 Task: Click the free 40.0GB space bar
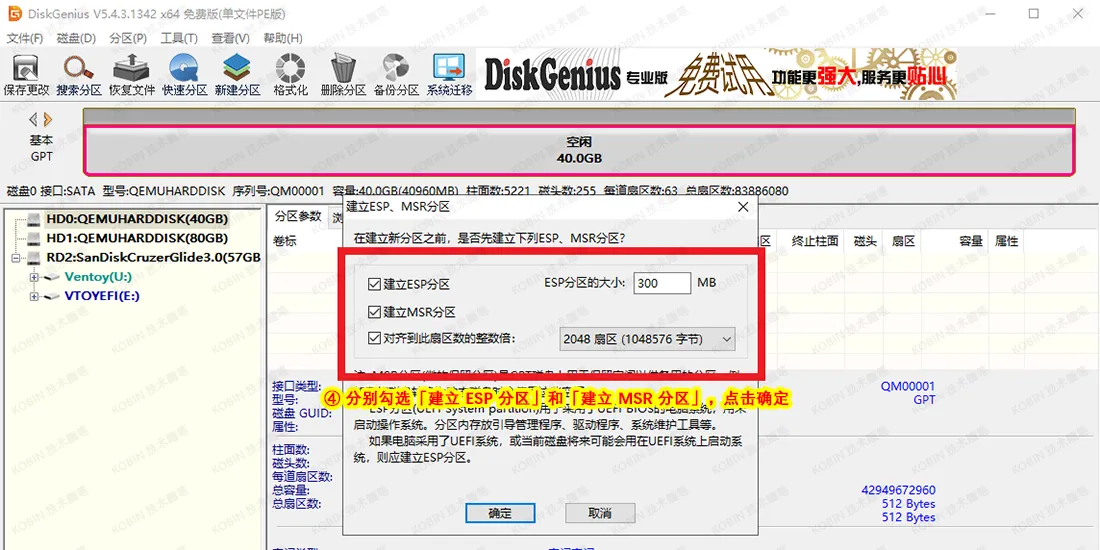click(x=579, y=150)
